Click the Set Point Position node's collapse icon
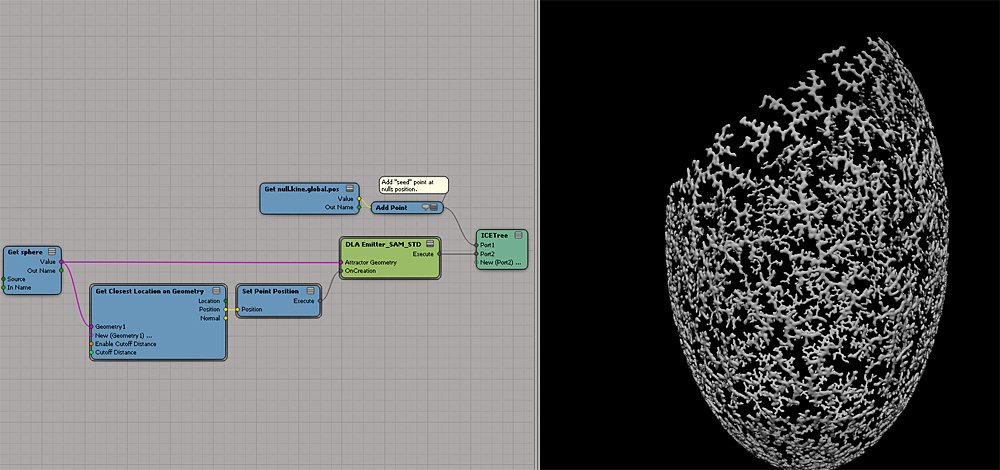This screenshot has width=1000, height=470. [x=311, y=291]
